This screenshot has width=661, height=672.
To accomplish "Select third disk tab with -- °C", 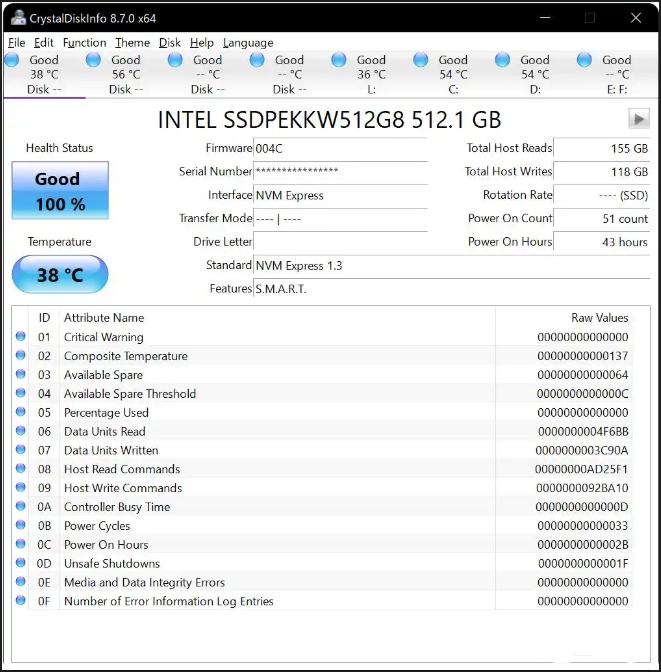I will (x=207, y=74).
